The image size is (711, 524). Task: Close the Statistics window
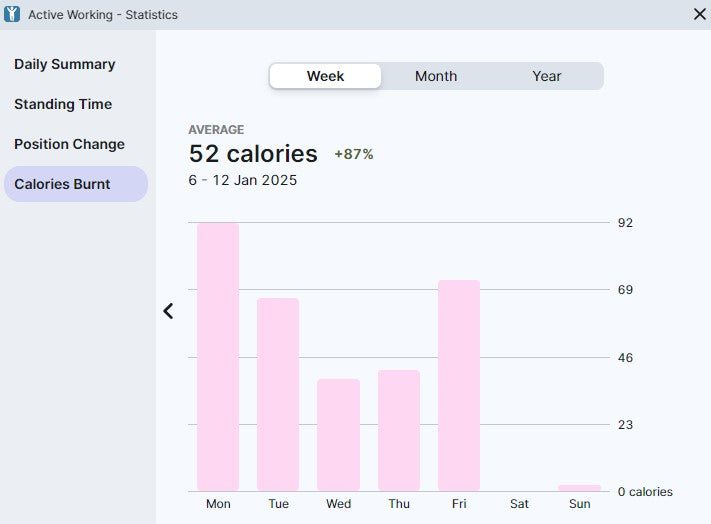699,14
